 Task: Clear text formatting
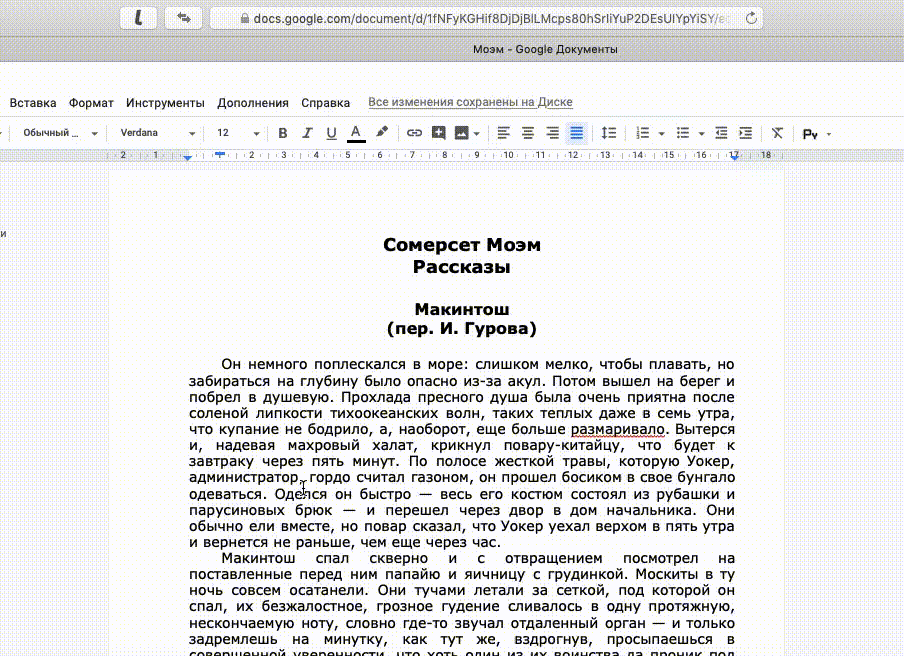777,133
